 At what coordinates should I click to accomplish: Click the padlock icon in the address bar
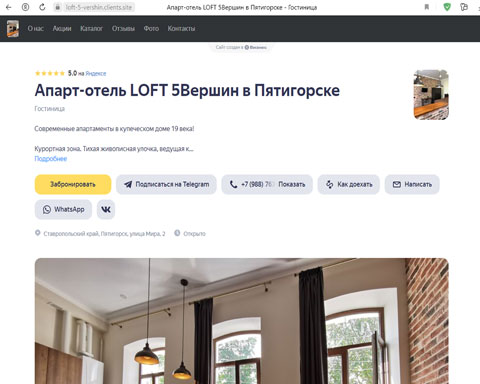(58, 7)
